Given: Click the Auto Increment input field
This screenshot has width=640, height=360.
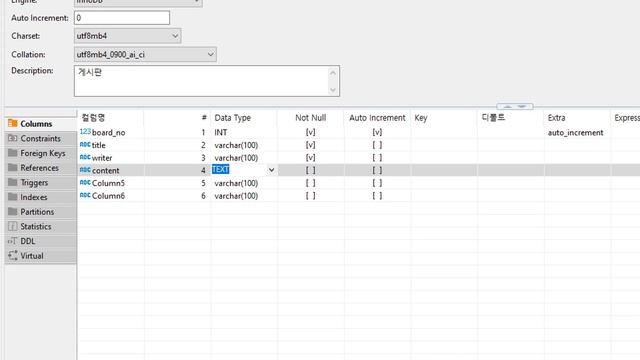Looking at the screenshot, I should pyautogui.click(x=122, y=18).
